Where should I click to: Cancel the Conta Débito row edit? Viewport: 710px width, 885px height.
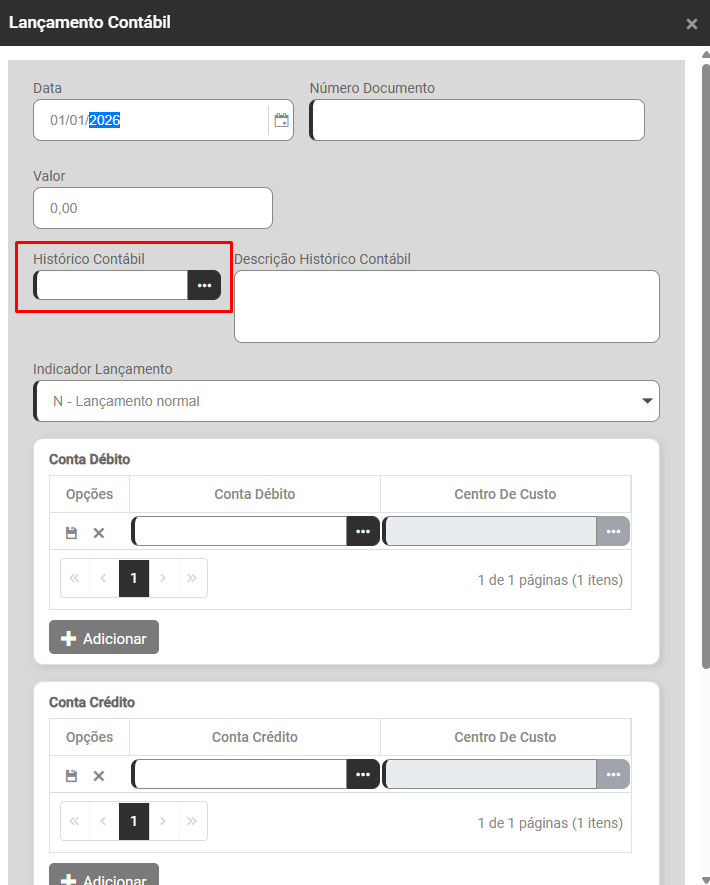coord(99,533)
